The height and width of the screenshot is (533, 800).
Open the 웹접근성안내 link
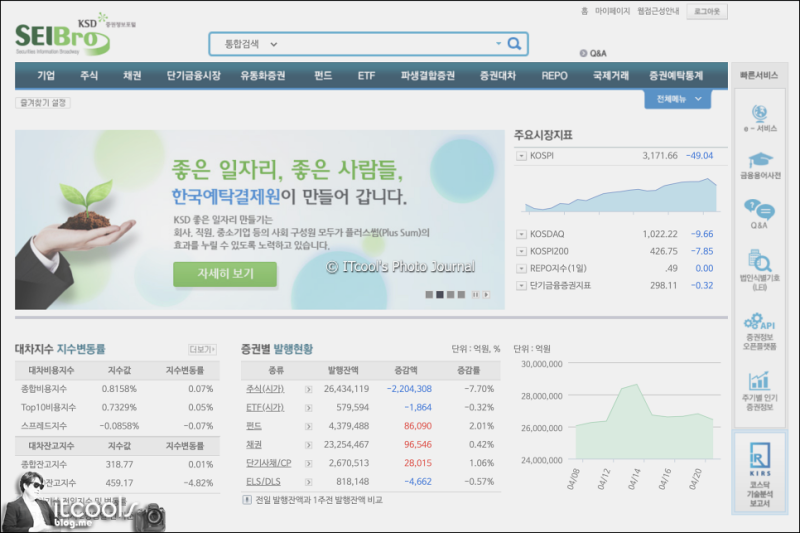point(658,11)
